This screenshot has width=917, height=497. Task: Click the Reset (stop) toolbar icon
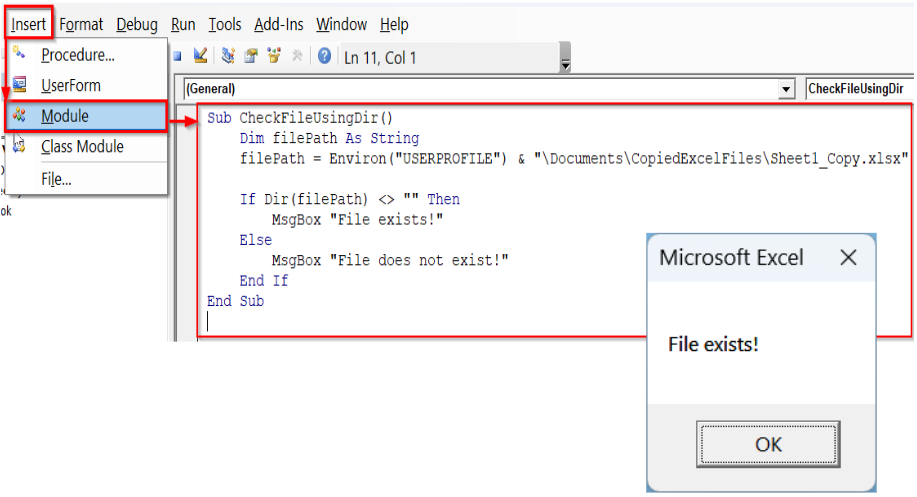pyautogui.click(x=177, y=57)
